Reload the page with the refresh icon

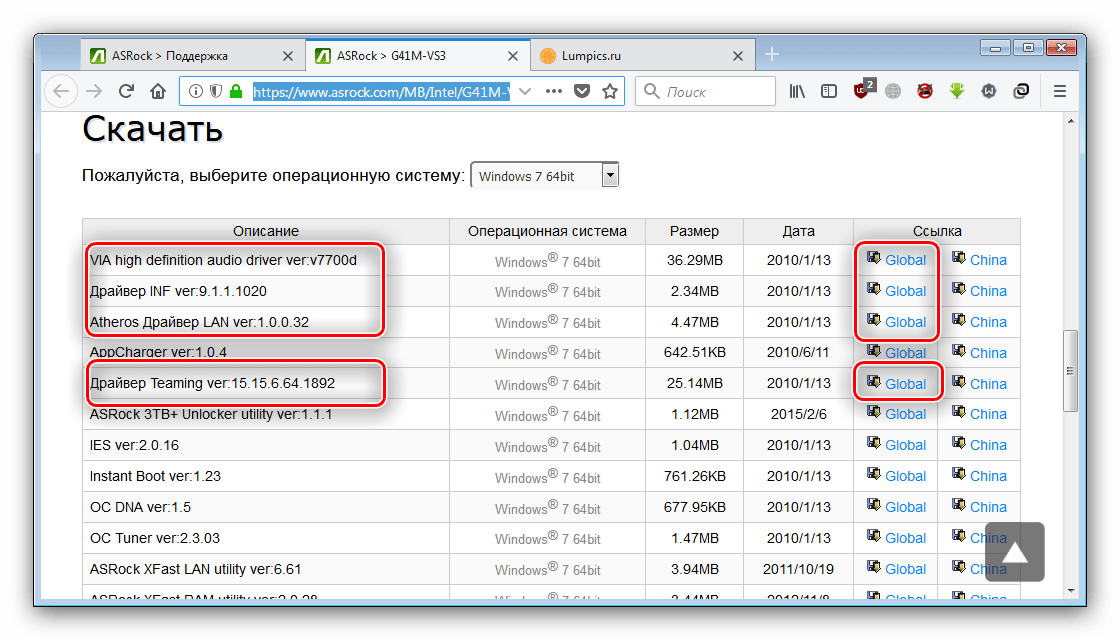coord(126,91)
